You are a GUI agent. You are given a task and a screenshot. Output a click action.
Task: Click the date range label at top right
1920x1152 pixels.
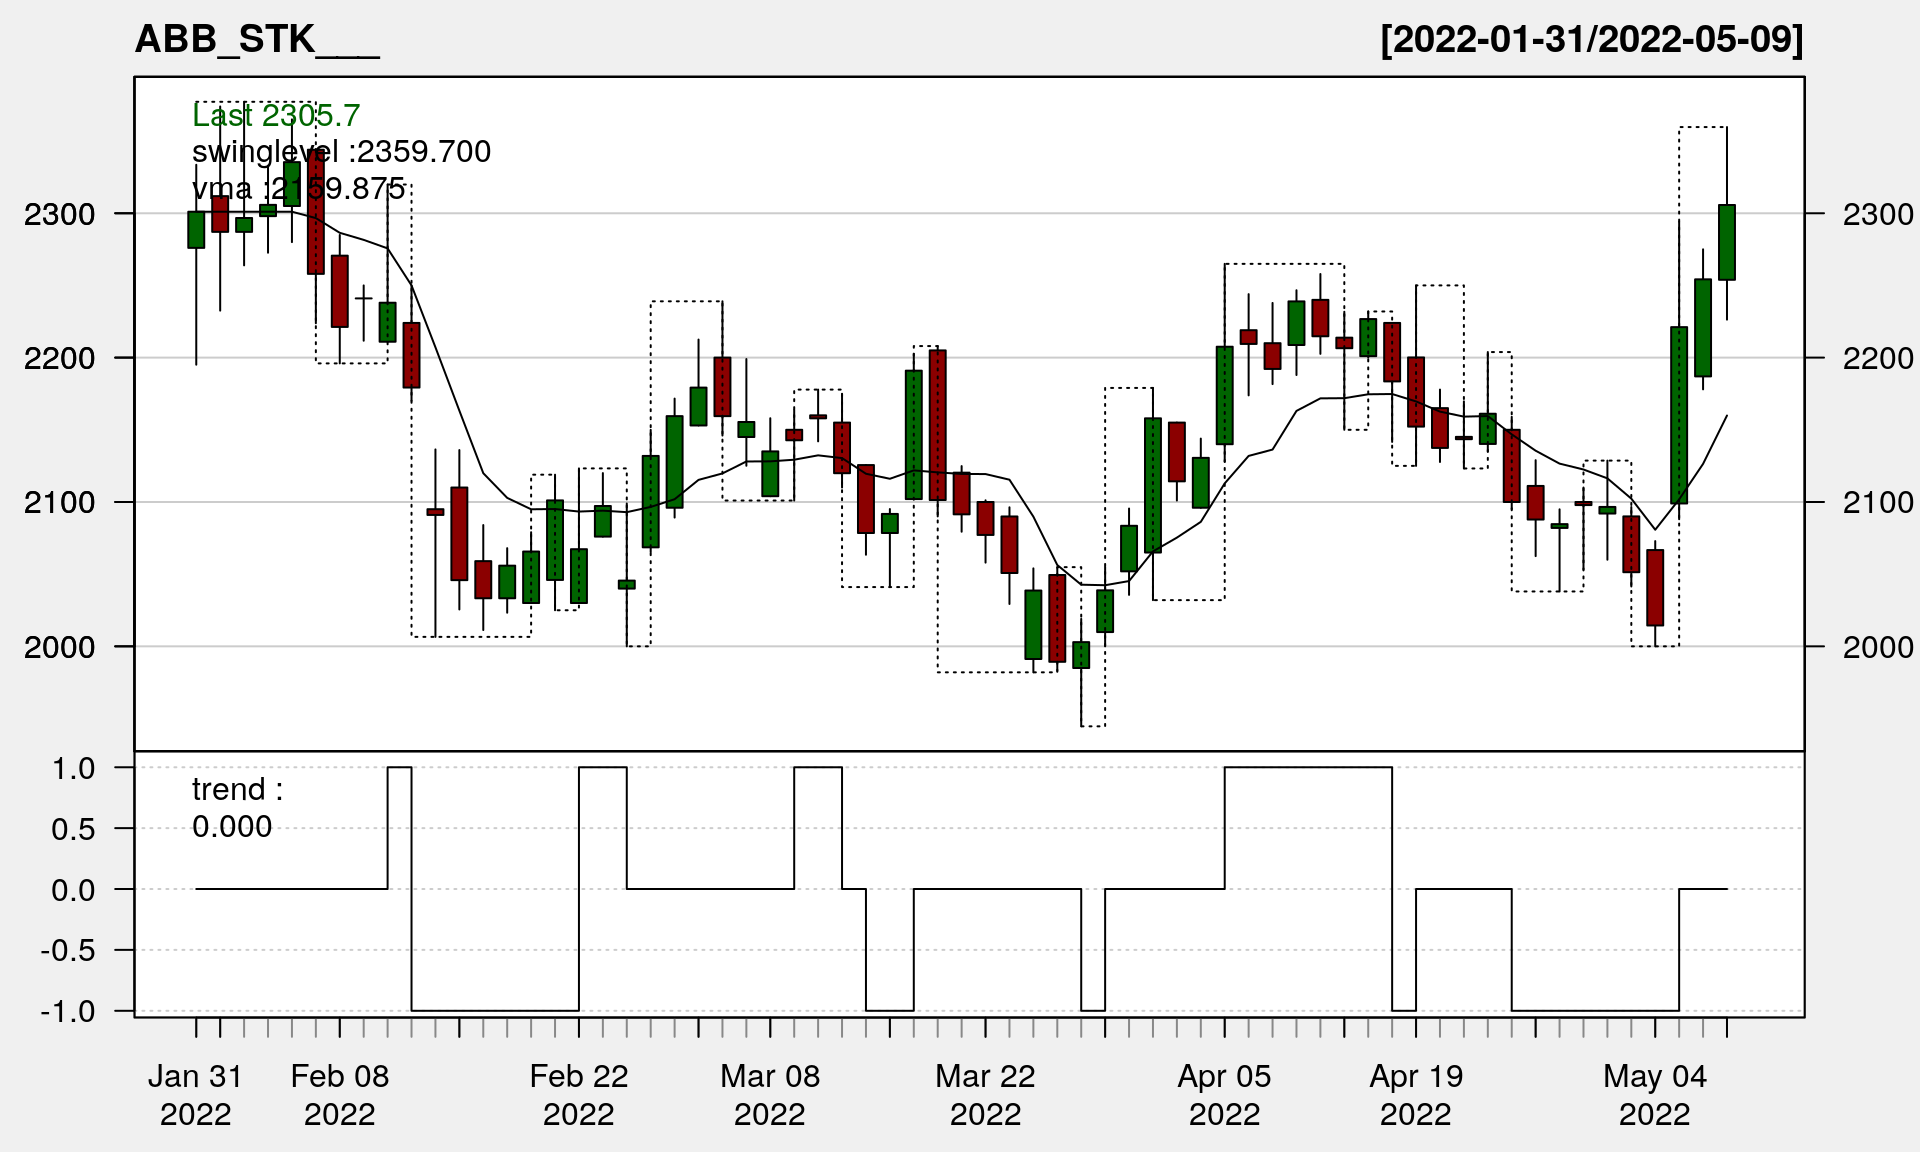(x=1591, y=39)
